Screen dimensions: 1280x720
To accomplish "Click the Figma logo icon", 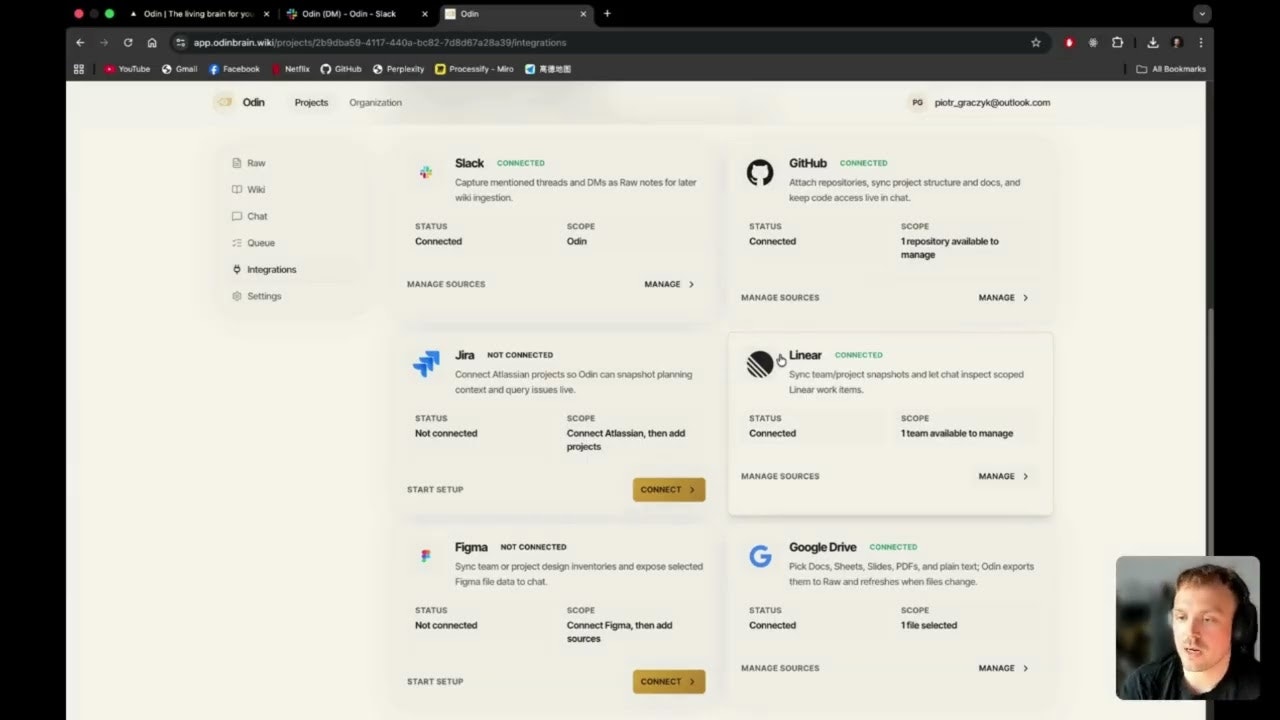I will pos(426,556).
